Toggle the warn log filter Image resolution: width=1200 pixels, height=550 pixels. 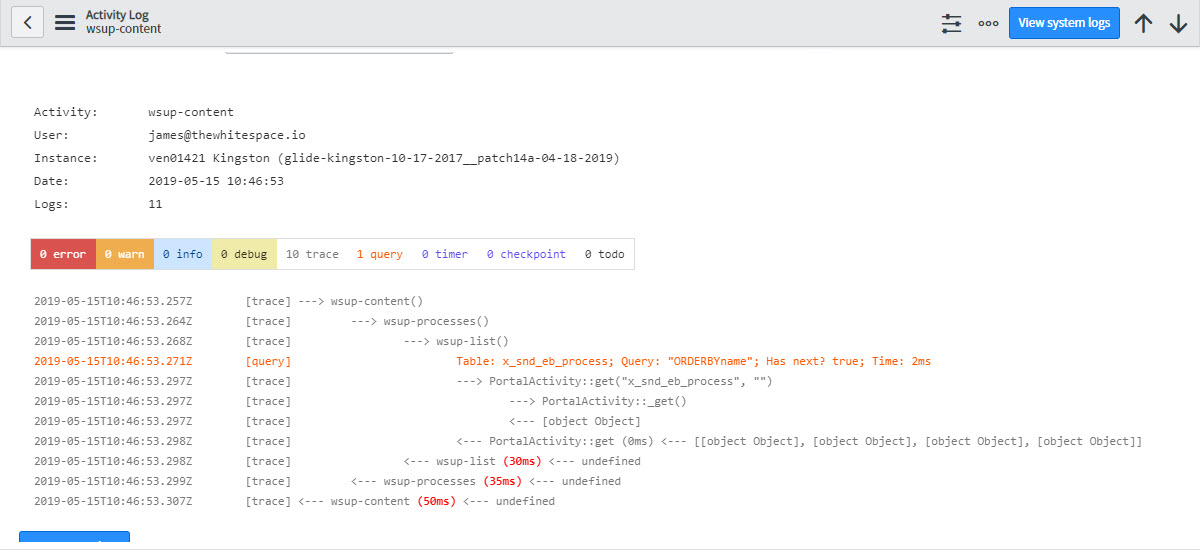pyautogui.click(x=124, y=254)
